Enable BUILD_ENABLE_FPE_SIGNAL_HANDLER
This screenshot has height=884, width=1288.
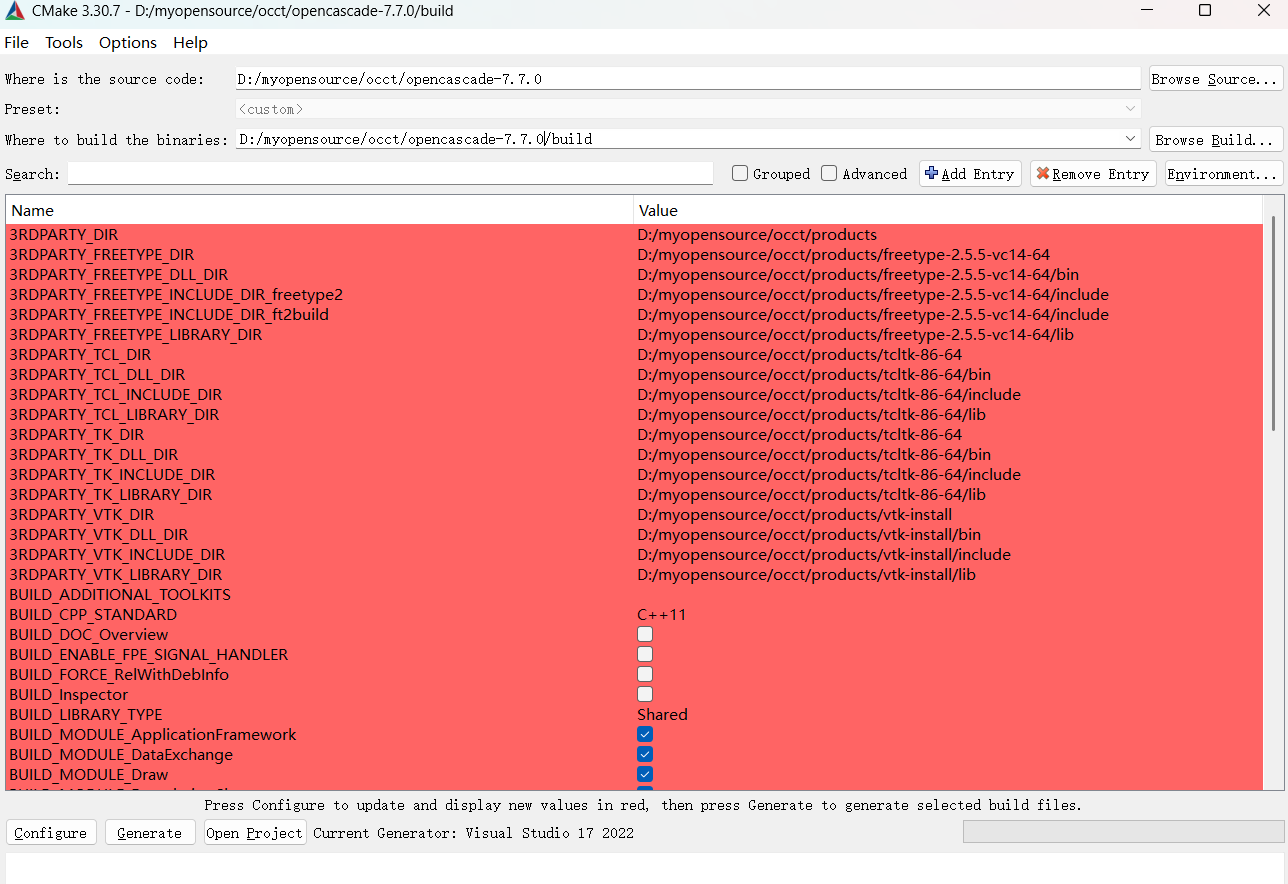645,653
